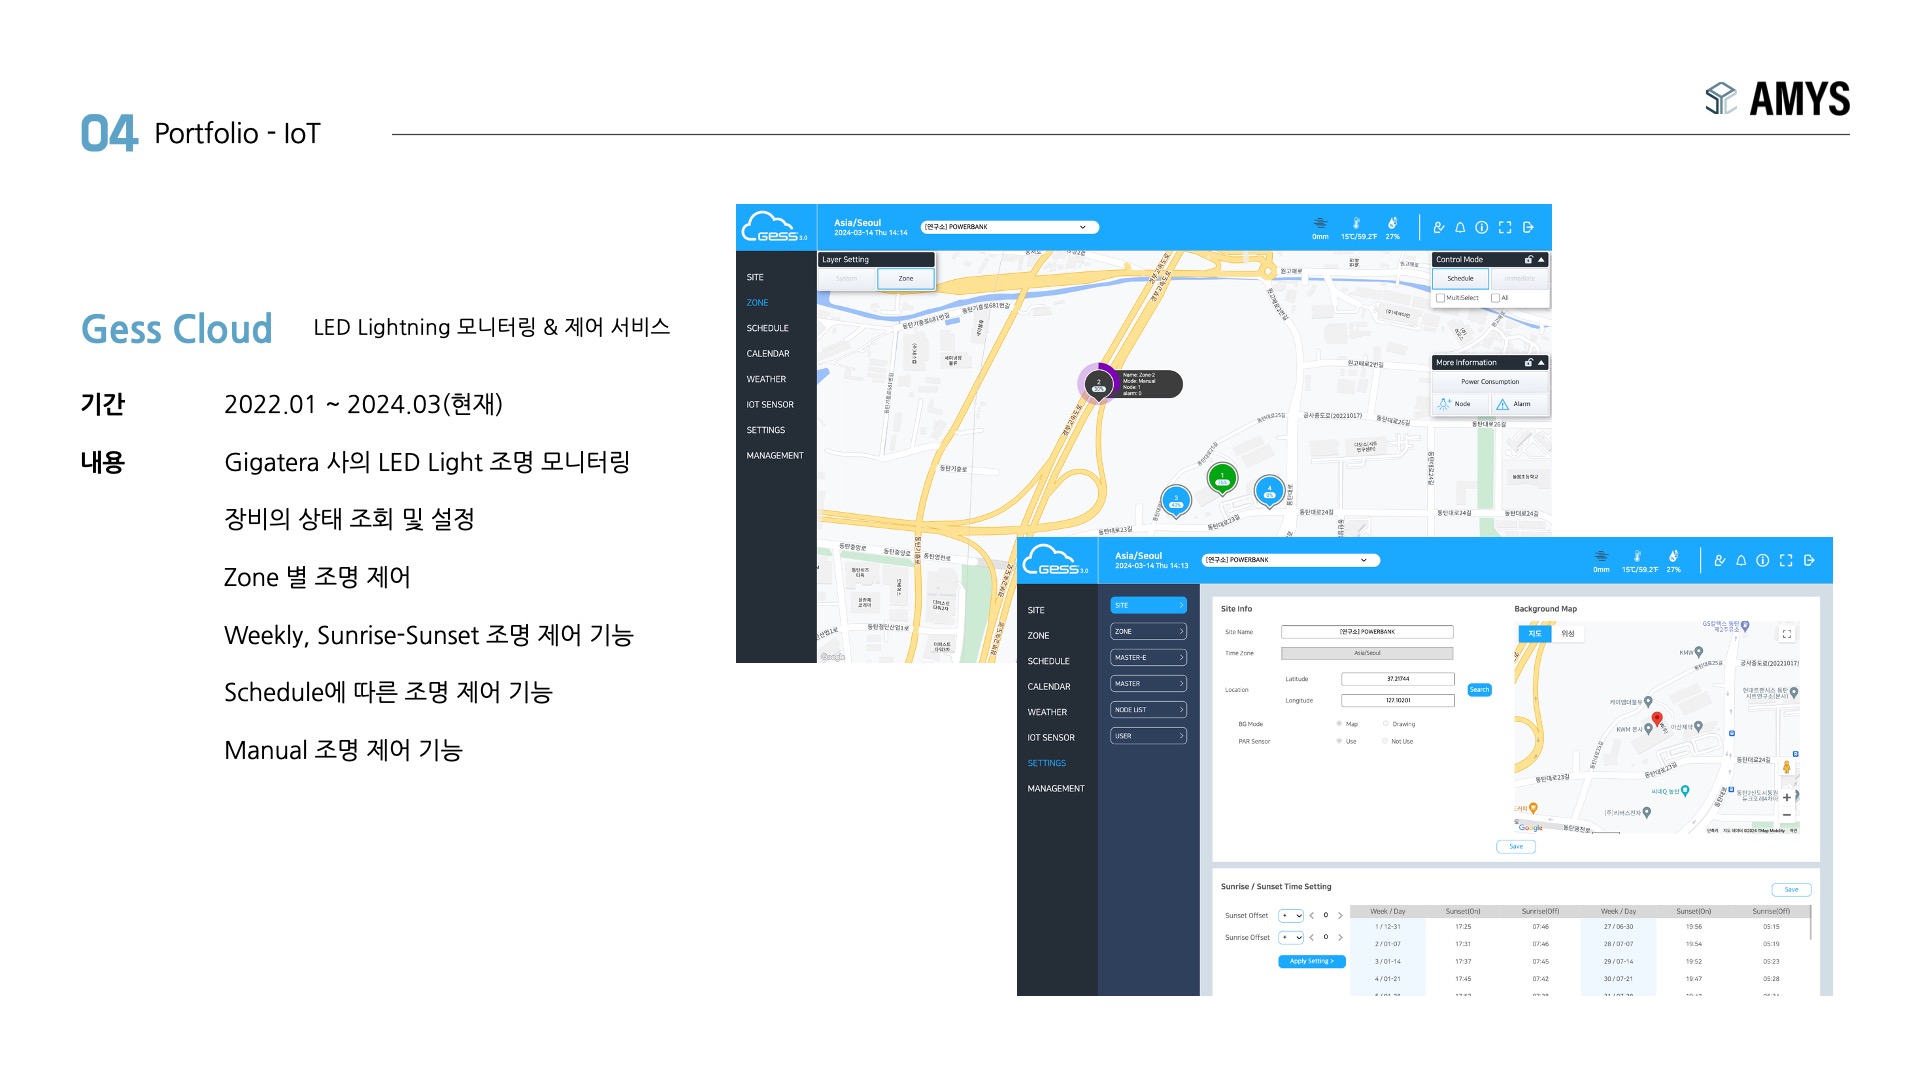Open the notification bell in the zone map window header
The image size is (1920, 1080).
[x=1460, y=228]
